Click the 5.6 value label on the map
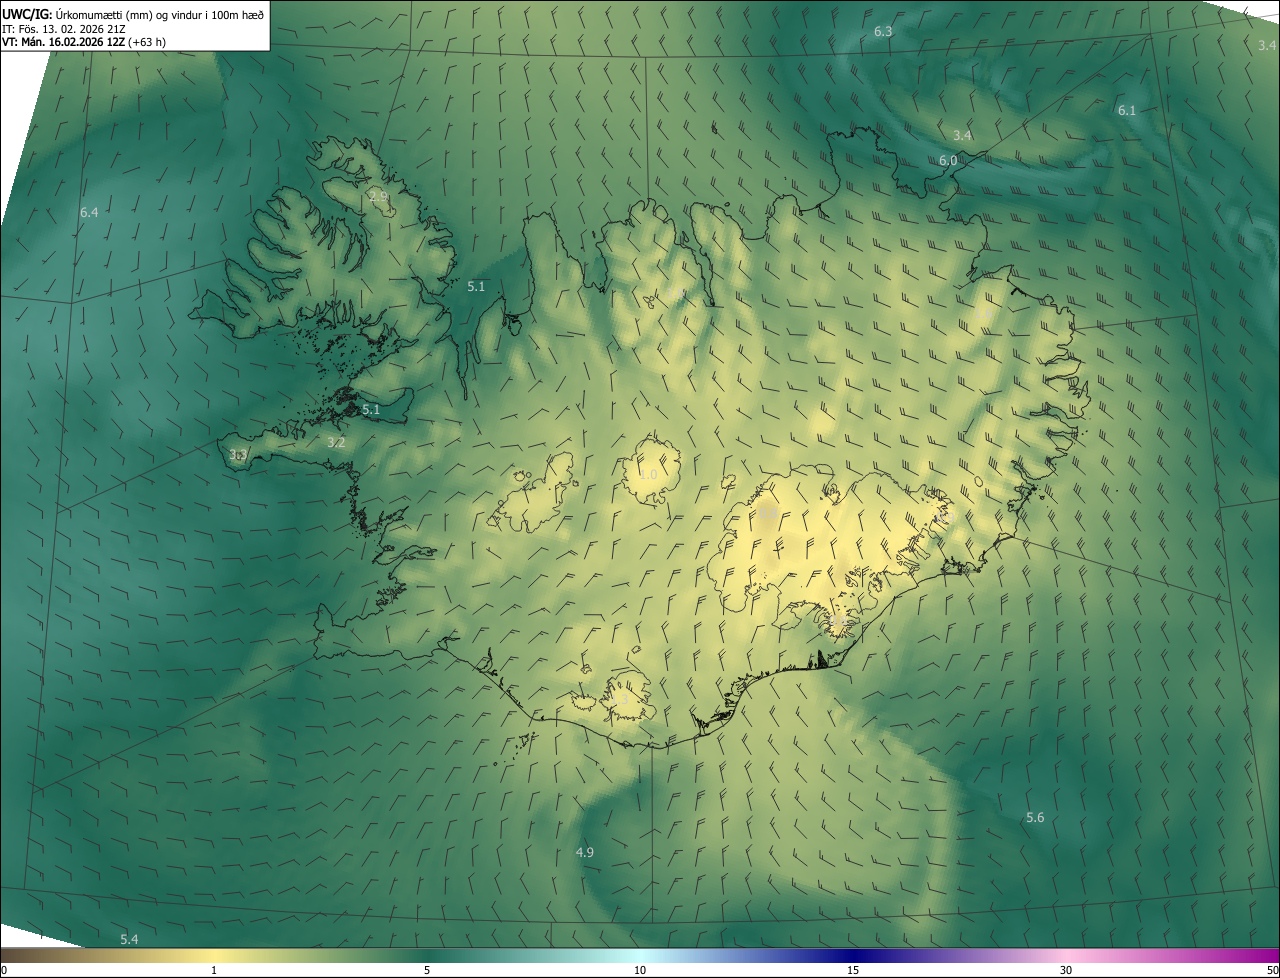This screenshot has width=1280, height=978. [1035, 817]
